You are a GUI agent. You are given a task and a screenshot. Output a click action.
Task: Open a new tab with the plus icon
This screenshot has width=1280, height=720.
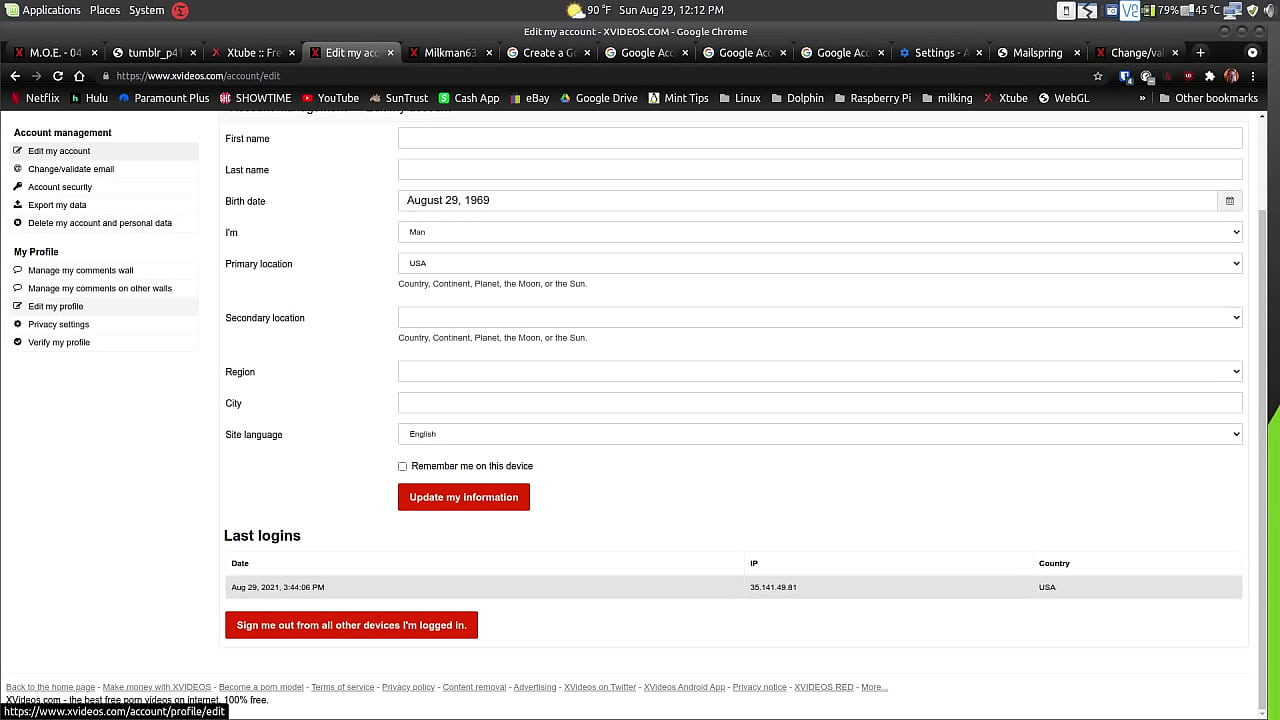(x=1200, y=53)
